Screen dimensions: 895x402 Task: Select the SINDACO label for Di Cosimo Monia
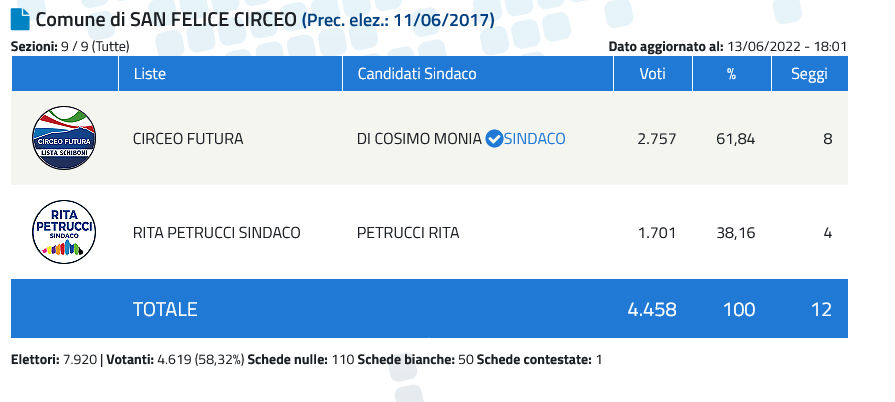535,139
